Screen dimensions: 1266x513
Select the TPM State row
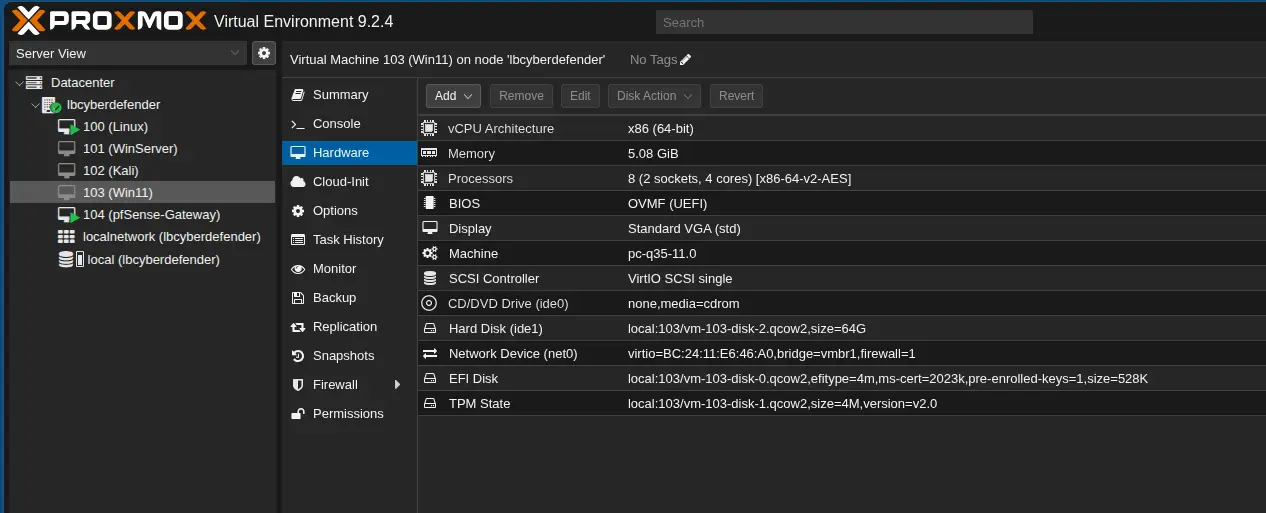[x=842, y=403]
